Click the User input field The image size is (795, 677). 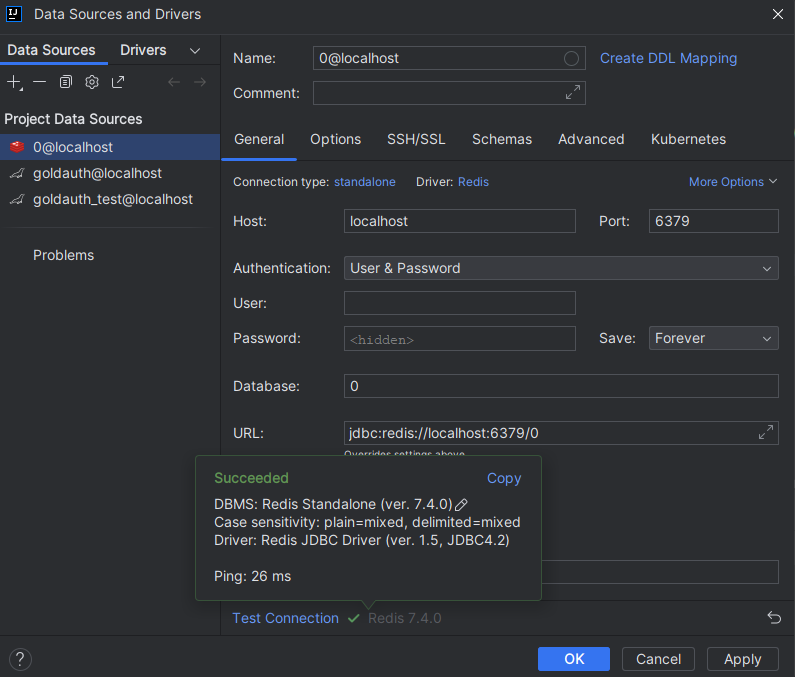(459, 303)
